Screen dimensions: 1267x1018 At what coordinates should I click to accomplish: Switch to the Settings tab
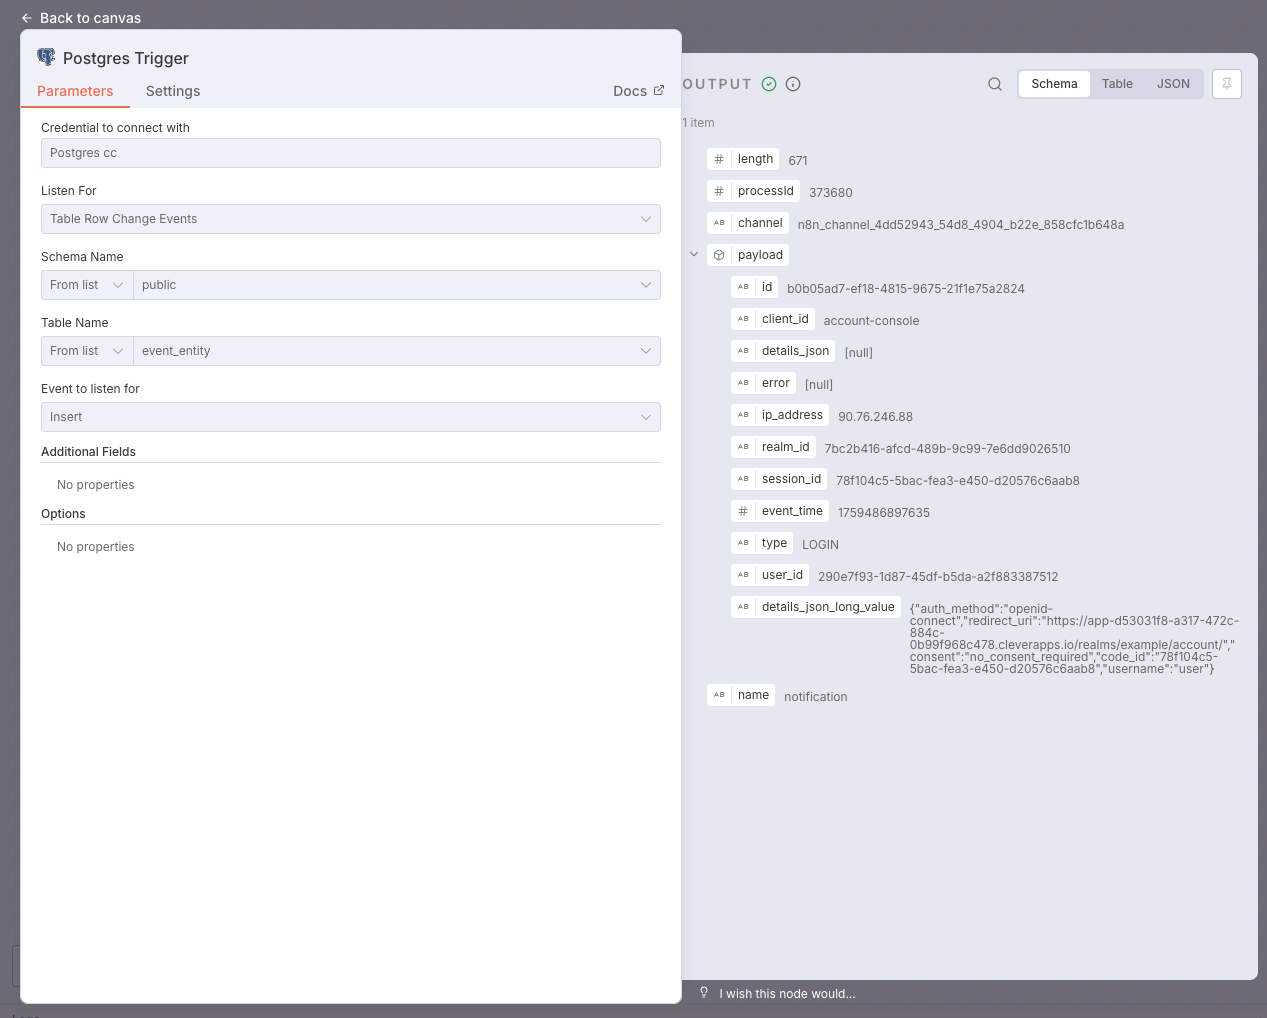pos(173,91)
